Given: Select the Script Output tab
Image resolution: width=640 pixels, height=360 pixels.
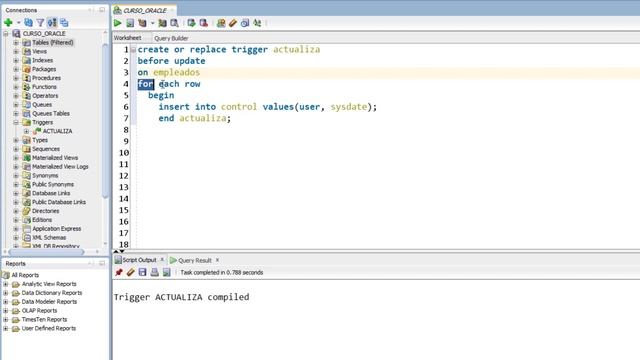Looking at the screenshot, I should click(x=139, y=260).
